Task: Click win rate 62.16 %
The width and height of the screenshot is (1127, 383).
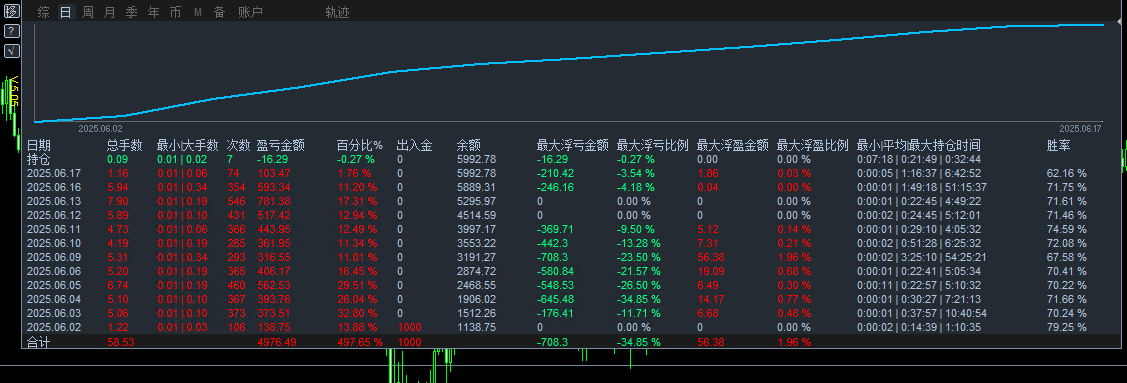Action: (x=1067, y=173)
